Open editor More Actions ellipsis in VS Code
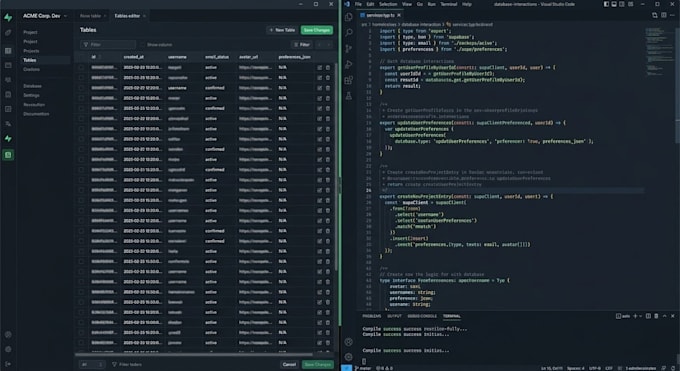This screenshot has width=680, height=371. [672, 15]
